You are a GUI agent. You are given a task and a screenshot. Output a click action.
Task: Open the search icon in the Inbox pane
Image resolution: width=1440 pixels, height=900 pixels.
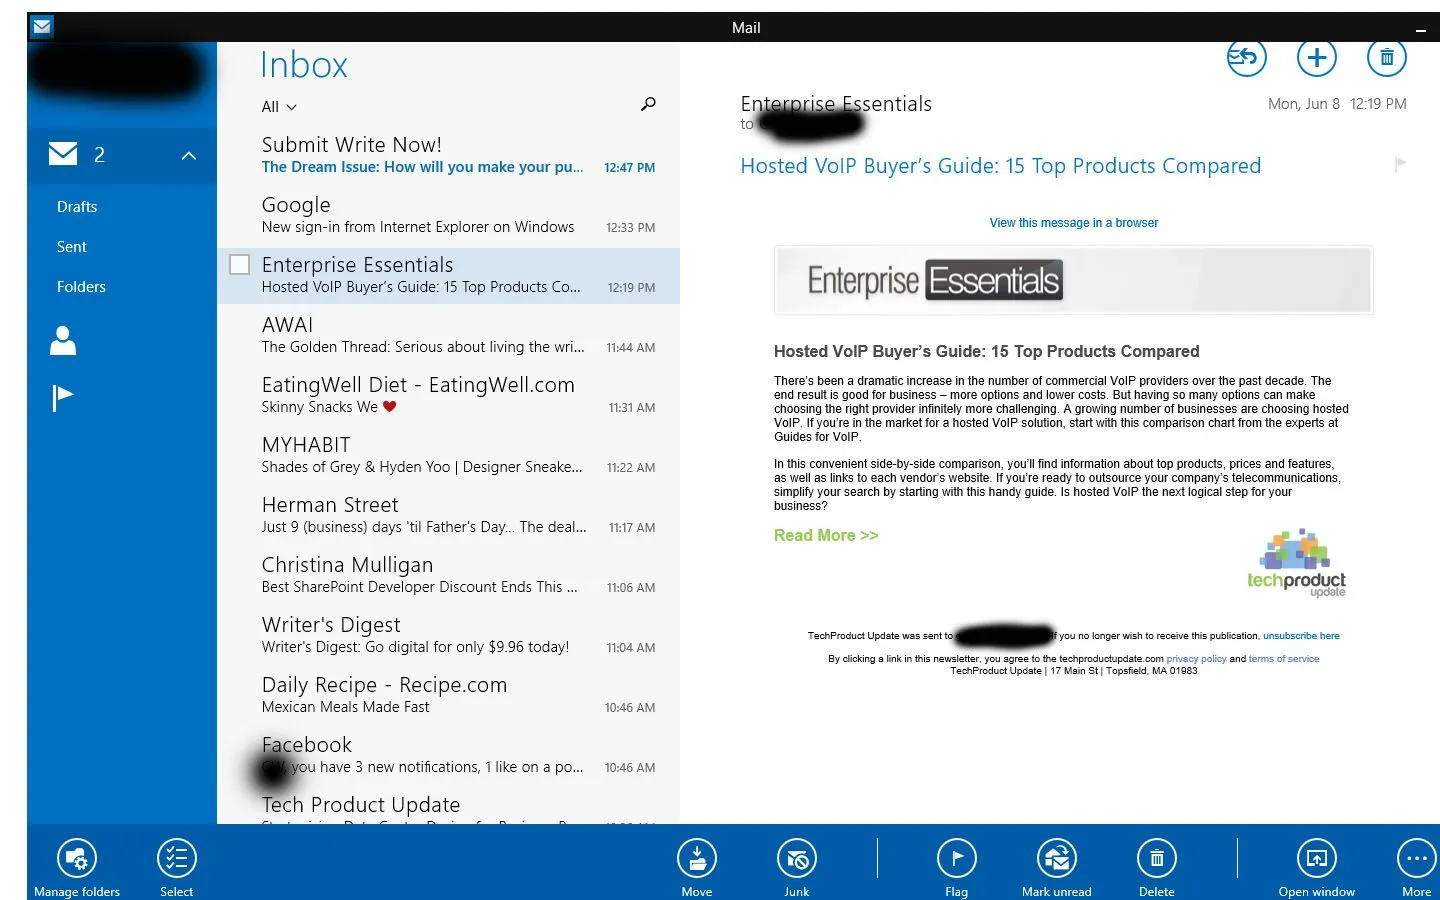tap(648, 104)
